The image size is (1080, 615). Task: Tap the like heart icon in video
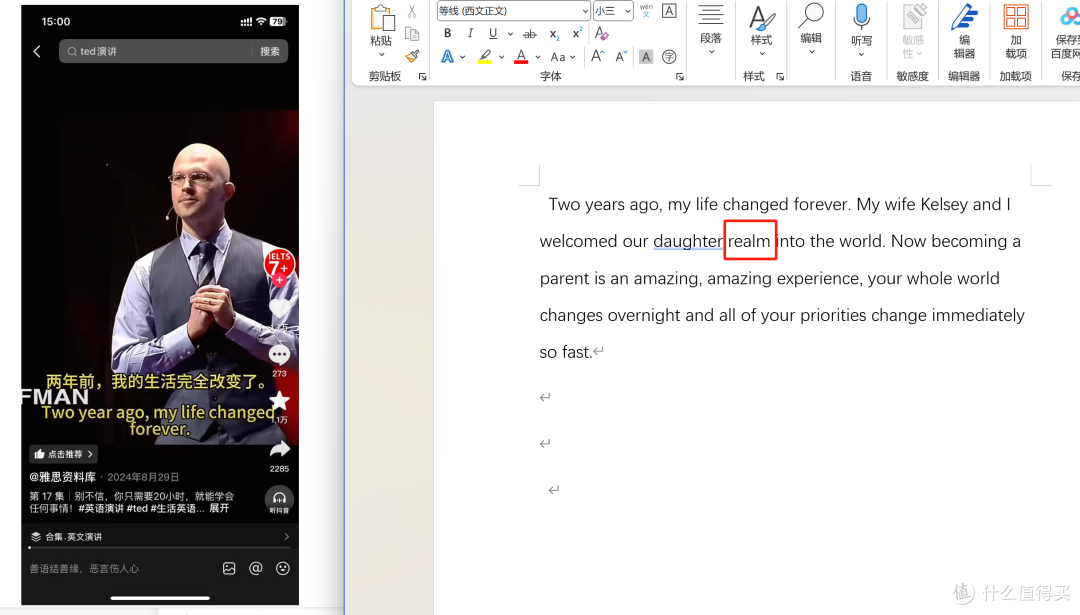[x=279, y=309]
